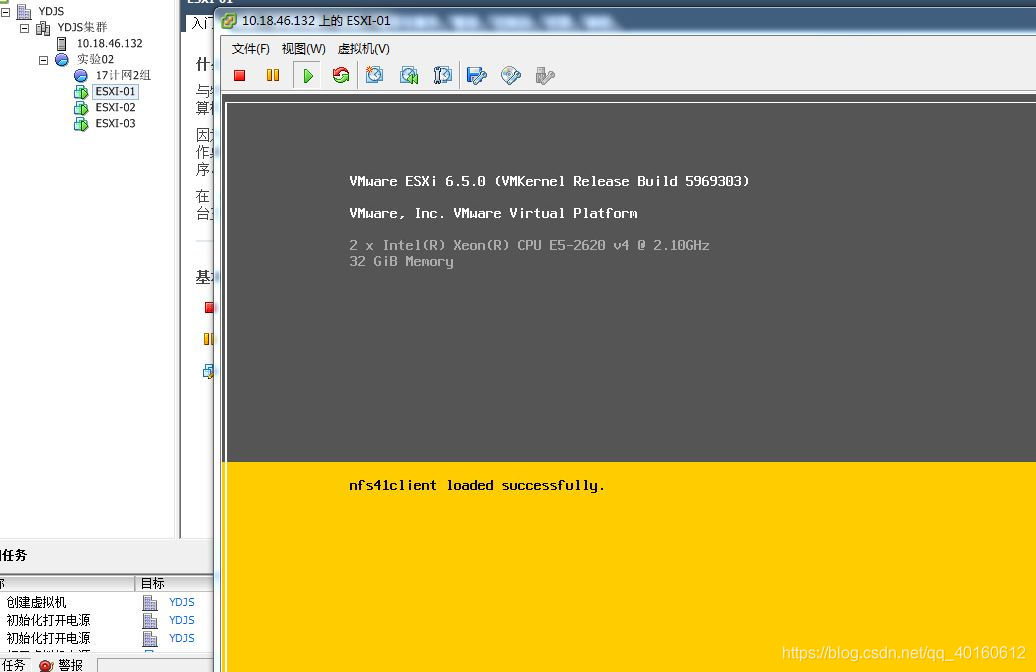The height and width of the screenshot is (672, 1036).
Task: Select ESXI-03 in the inventory tree
Action: point(116,124)
